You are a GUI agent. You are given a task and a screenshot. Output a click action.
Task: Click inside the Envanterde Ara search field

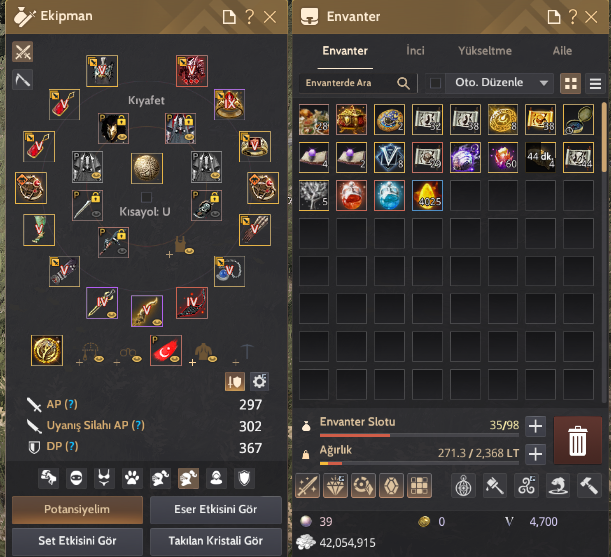tap(348, 83)
